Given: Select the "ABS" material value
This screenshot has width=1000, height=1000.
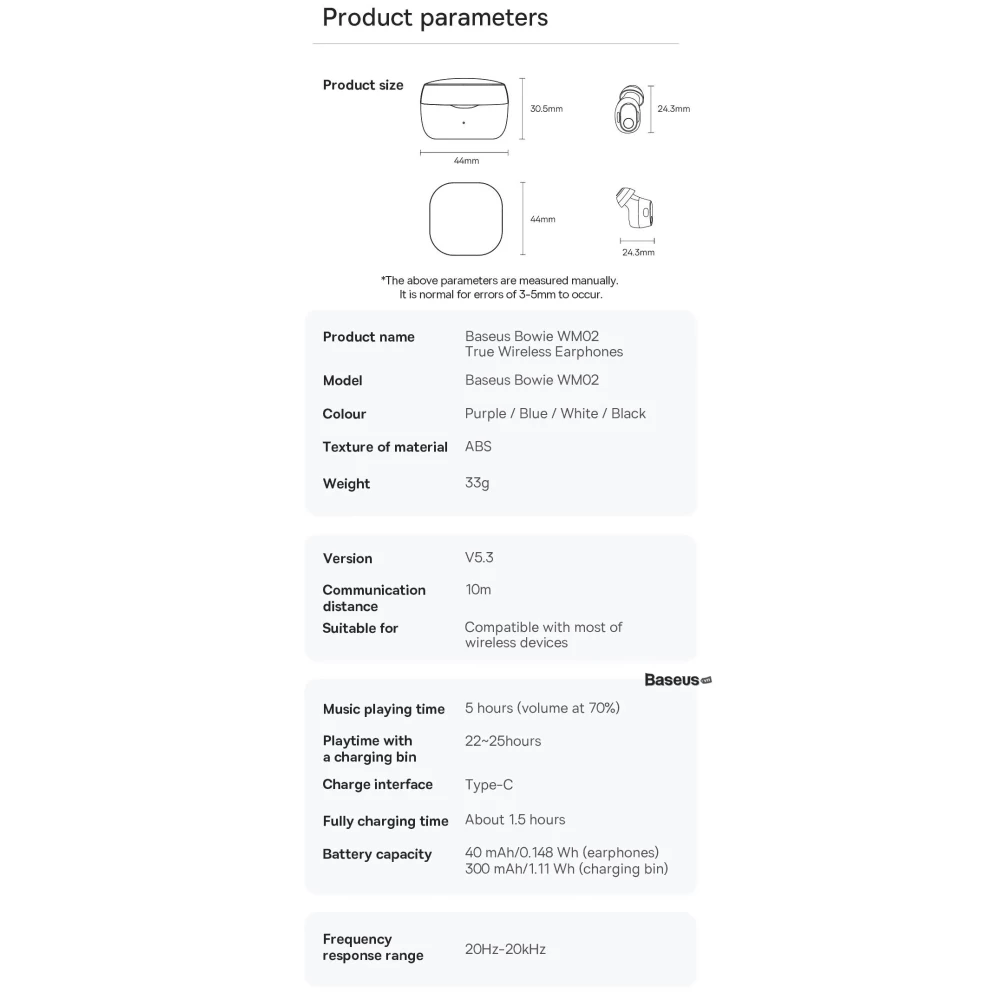Looking at the screenshot, I should coord(478,447).
